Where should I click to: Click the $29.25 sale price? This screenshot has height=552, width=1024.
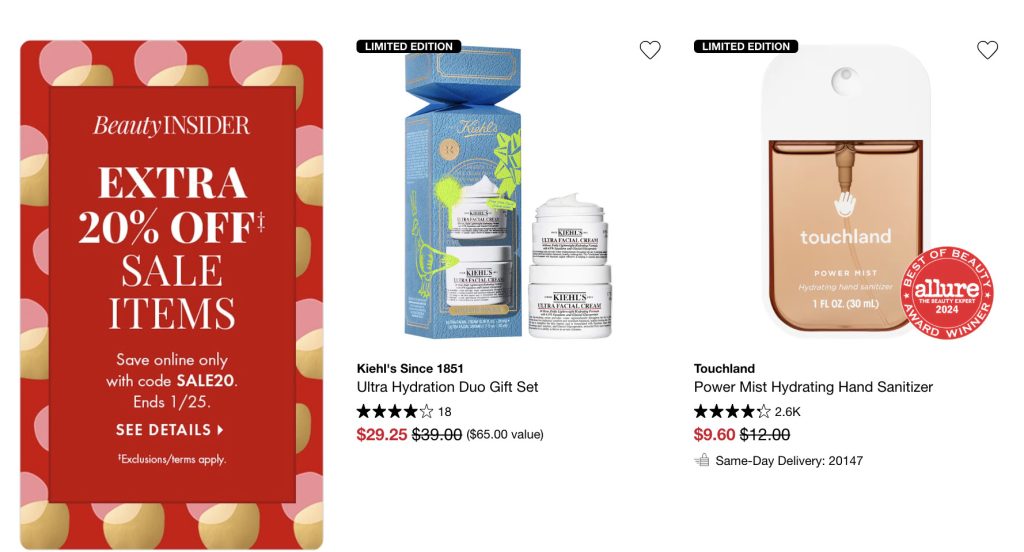click(x=382, y=434)
